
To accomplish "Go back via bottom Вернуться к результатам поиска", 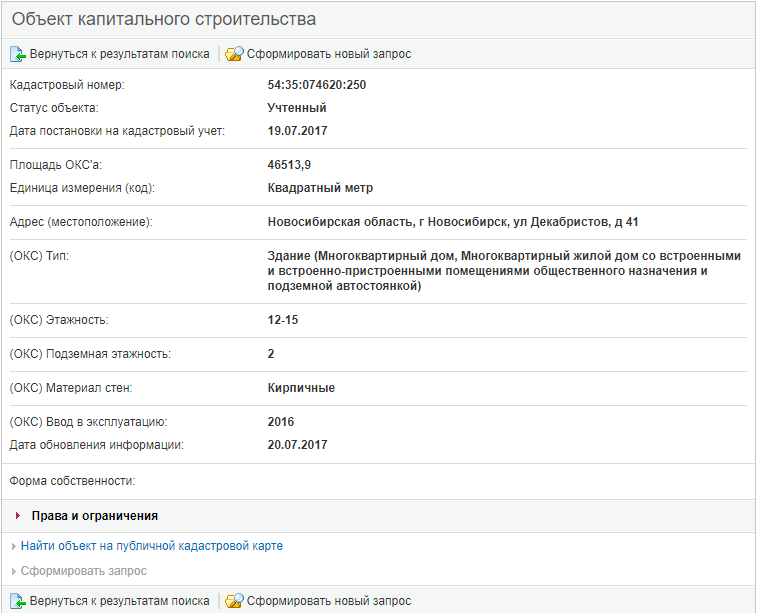I will 119,601.
